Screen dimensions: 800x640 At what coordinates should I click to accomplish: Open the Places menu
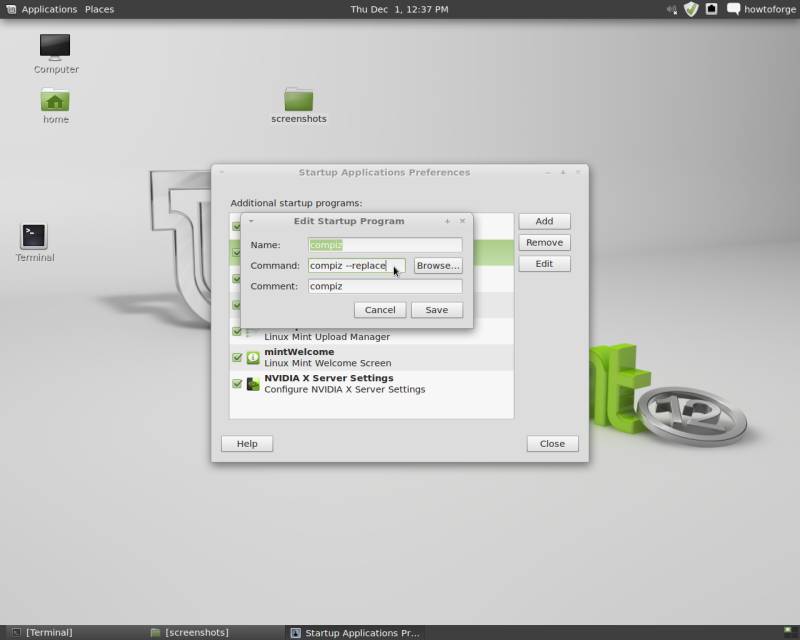click(99, 9)
